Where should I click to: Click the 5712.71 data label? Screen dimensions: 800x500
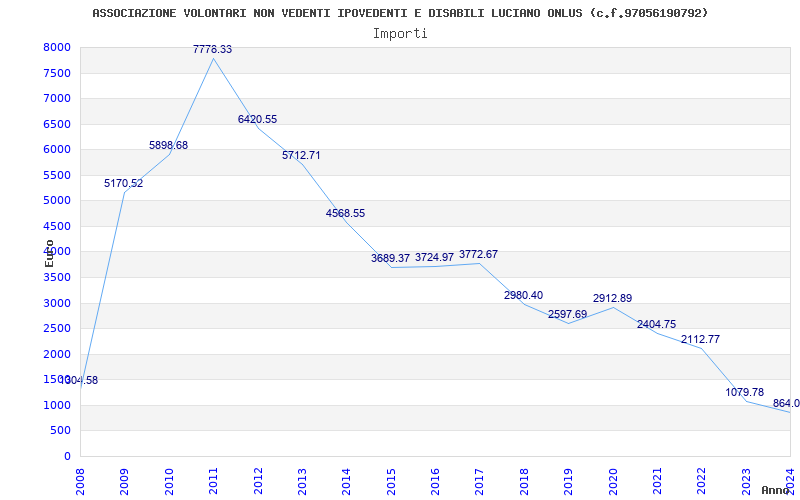(x=302, y=156)
